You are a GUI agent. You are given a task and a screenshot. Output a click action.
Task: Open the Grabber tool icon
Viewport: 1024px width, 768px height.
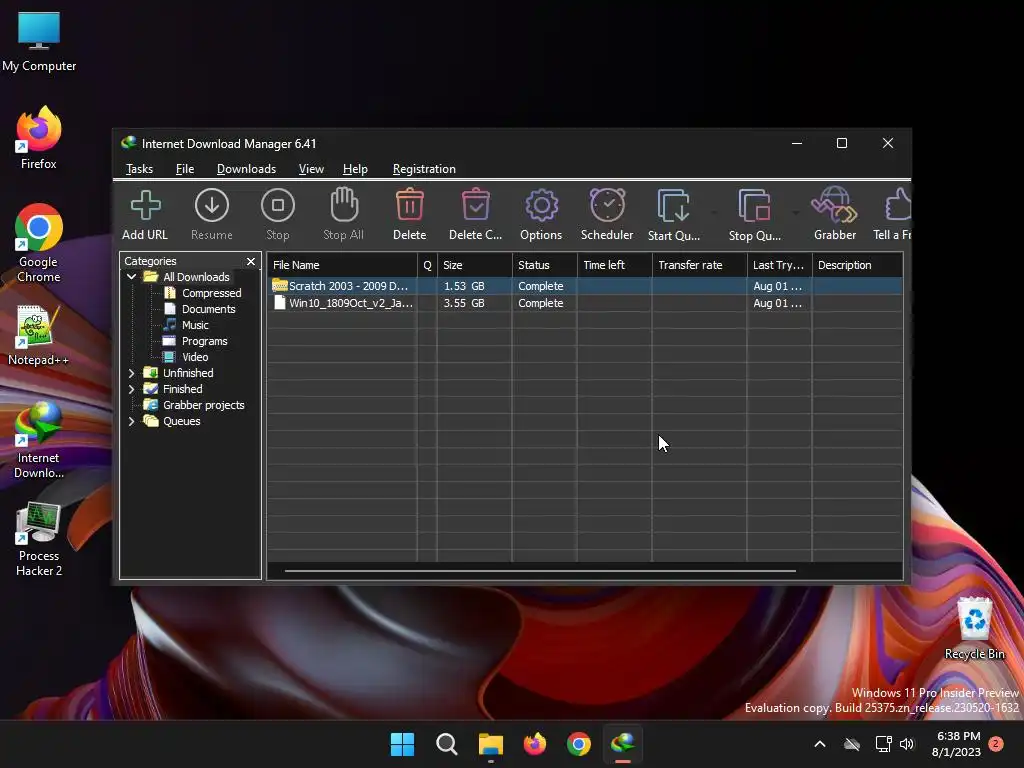834,214
